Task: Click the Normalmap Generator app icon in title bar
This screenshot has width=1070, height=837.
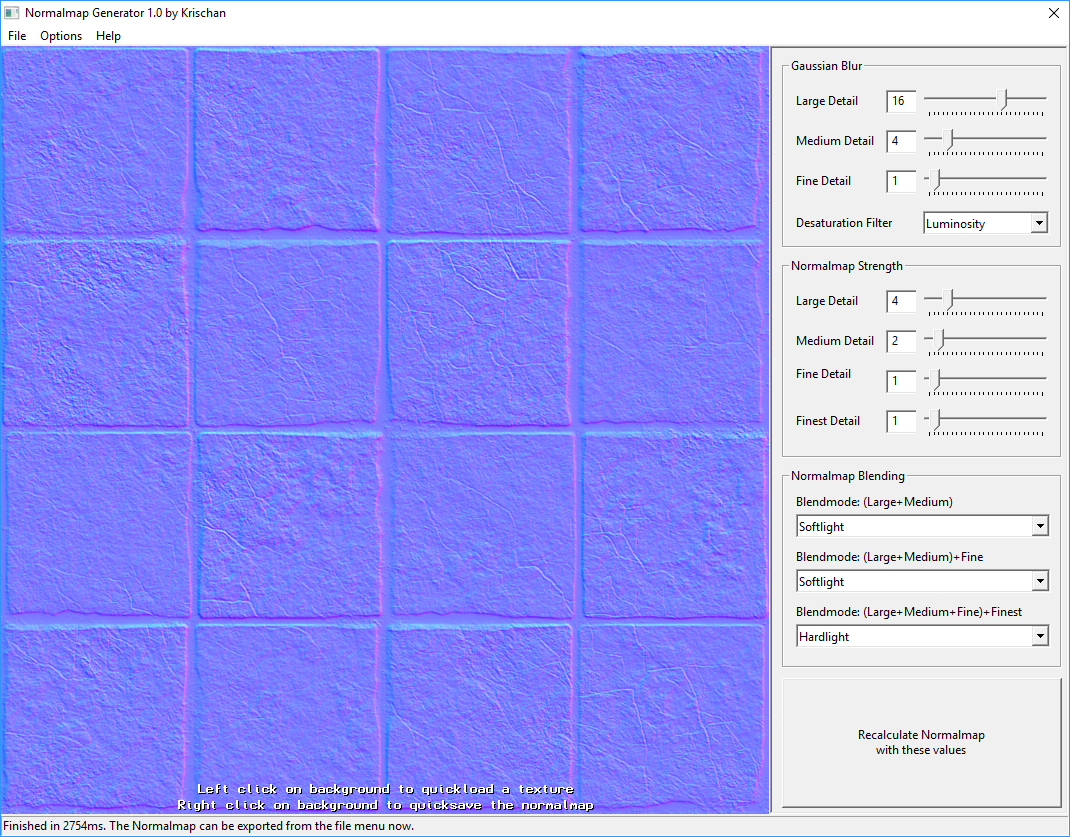Action: tap(12, 13)
